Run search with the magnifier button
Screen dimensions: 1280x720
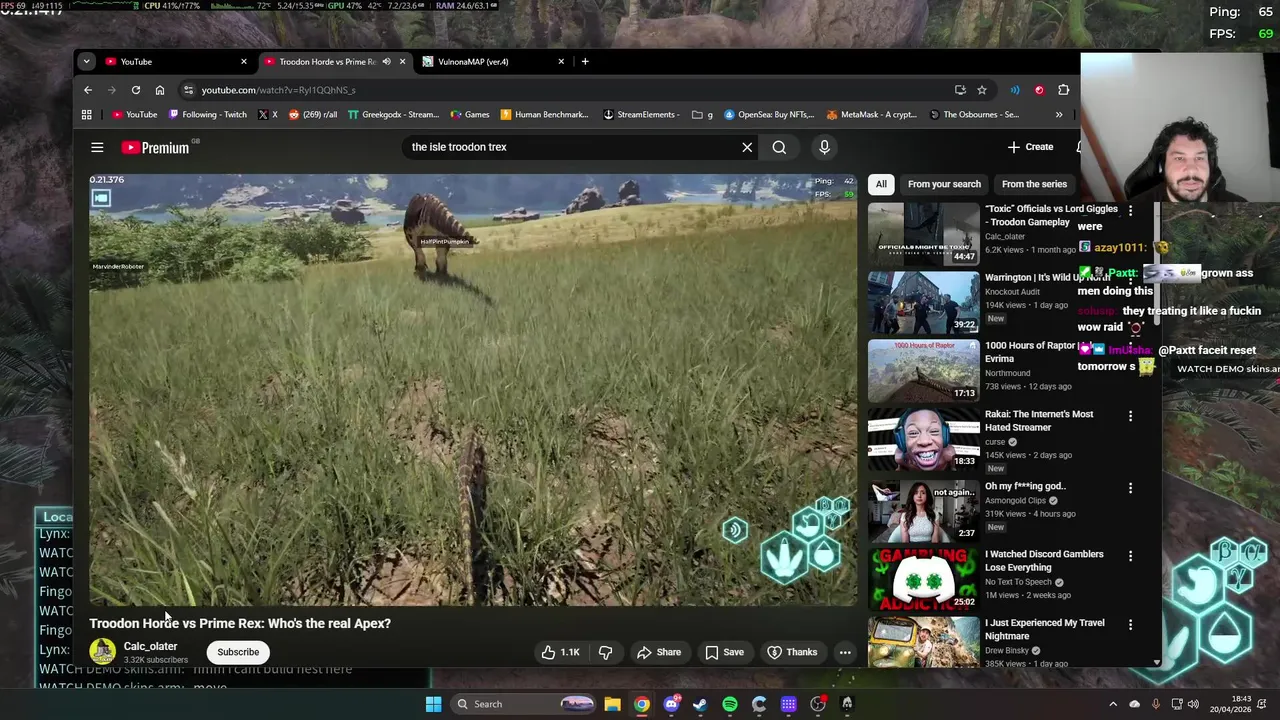click(x=779, y=147)
